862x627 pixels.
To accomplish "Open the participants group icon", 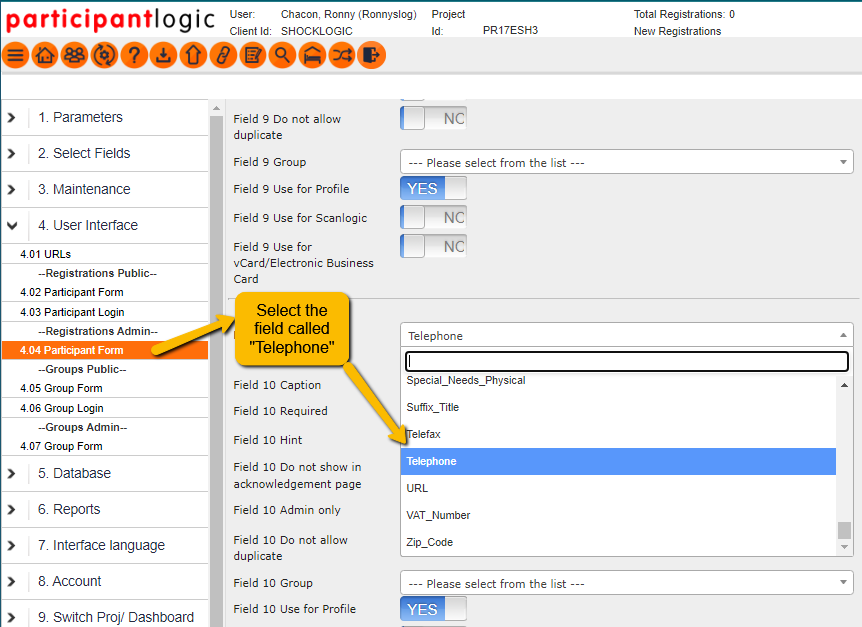I will point(74,56).
